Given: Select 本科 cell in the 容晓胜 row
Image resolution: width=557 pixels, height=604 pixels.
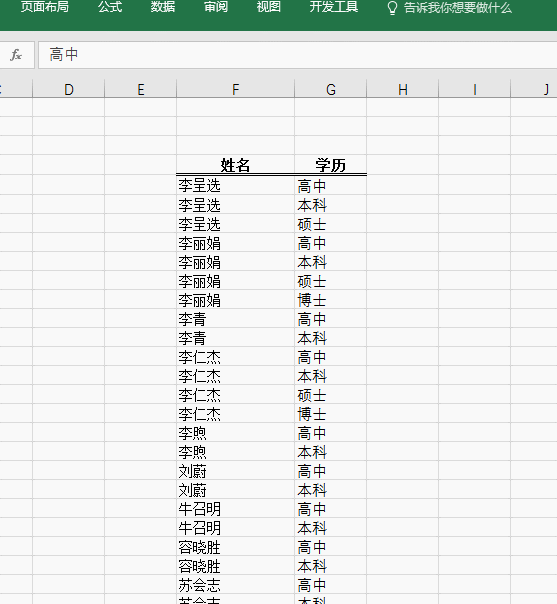Looking at the screenshot, I should tap(331, 565).
